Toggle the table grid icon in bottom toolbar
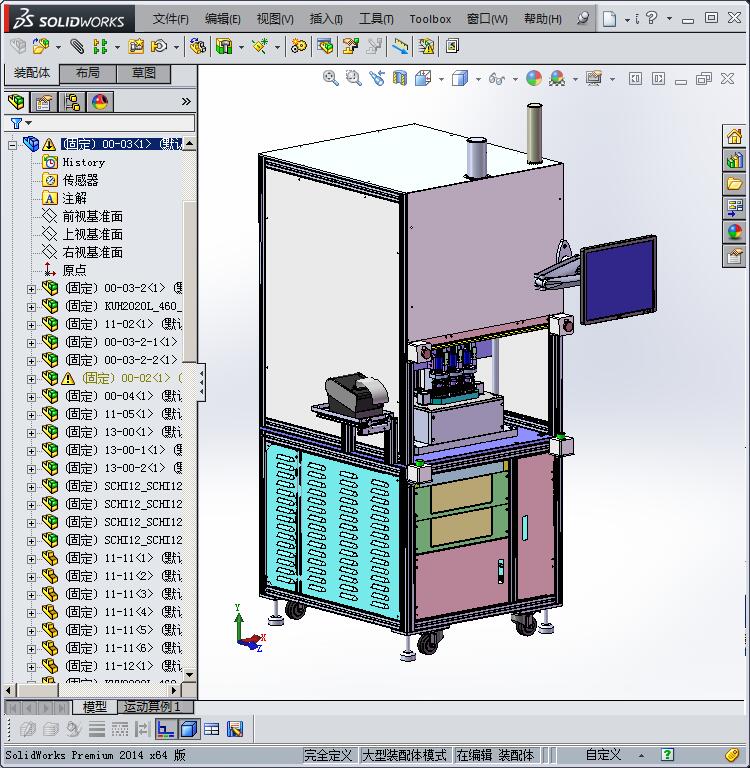This screenshot has height=768, width=750. 212,729
